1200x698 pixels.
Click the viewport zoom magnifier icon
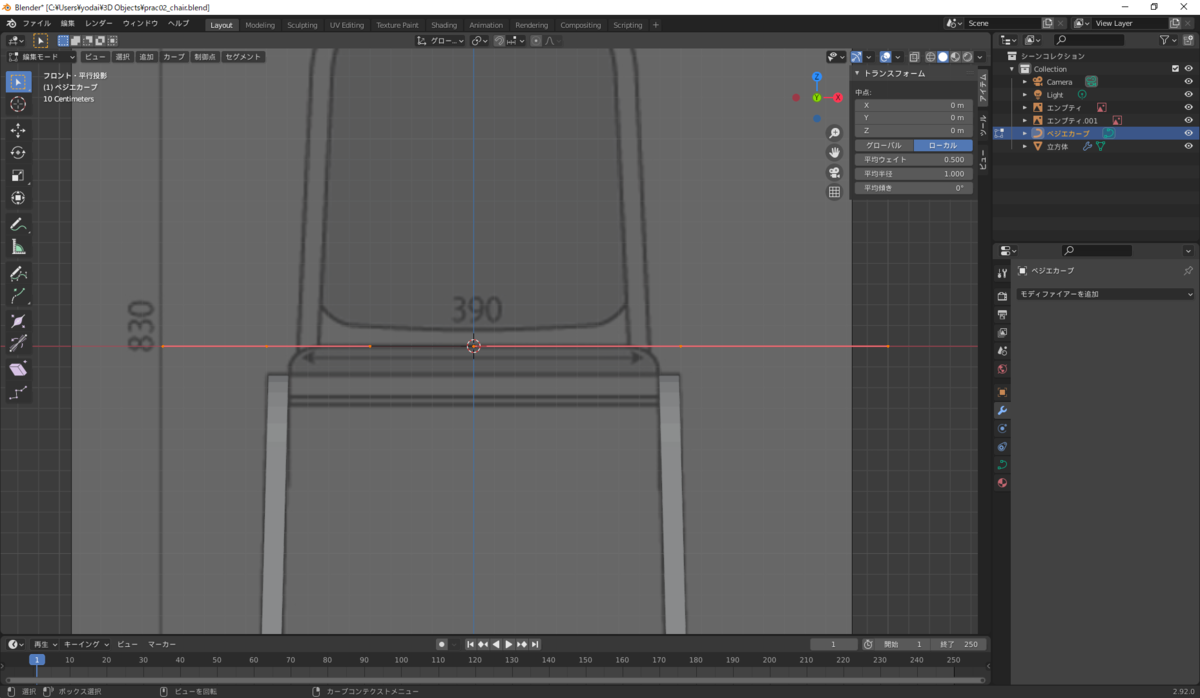point(834,133)
